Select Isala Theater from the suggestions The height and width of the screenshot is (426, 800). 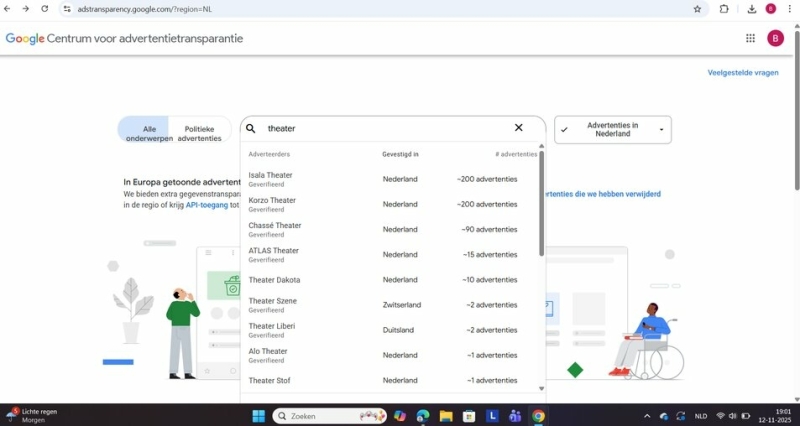pyautogui.click(x=271, y=176)
